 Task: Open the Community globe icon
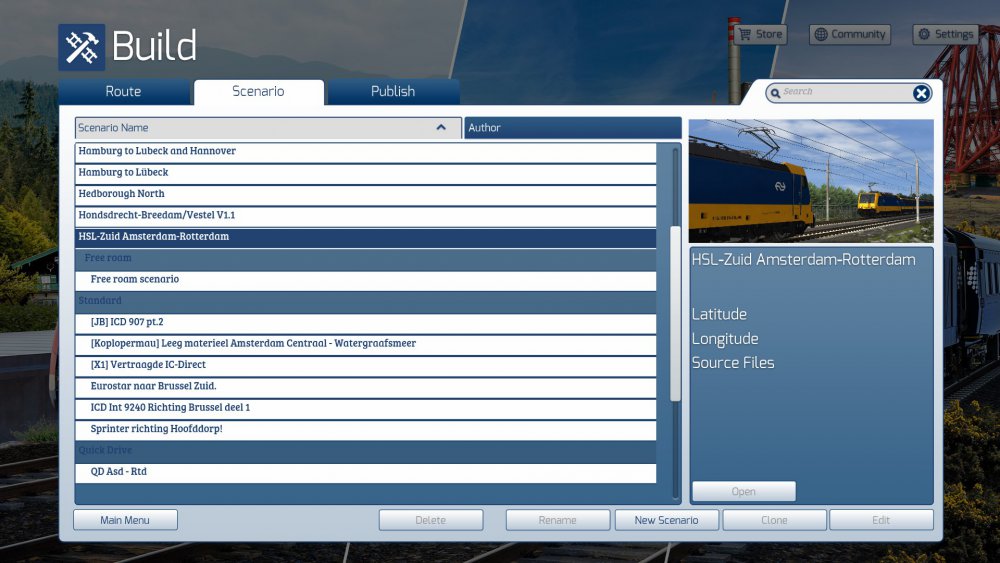(821, 34)
